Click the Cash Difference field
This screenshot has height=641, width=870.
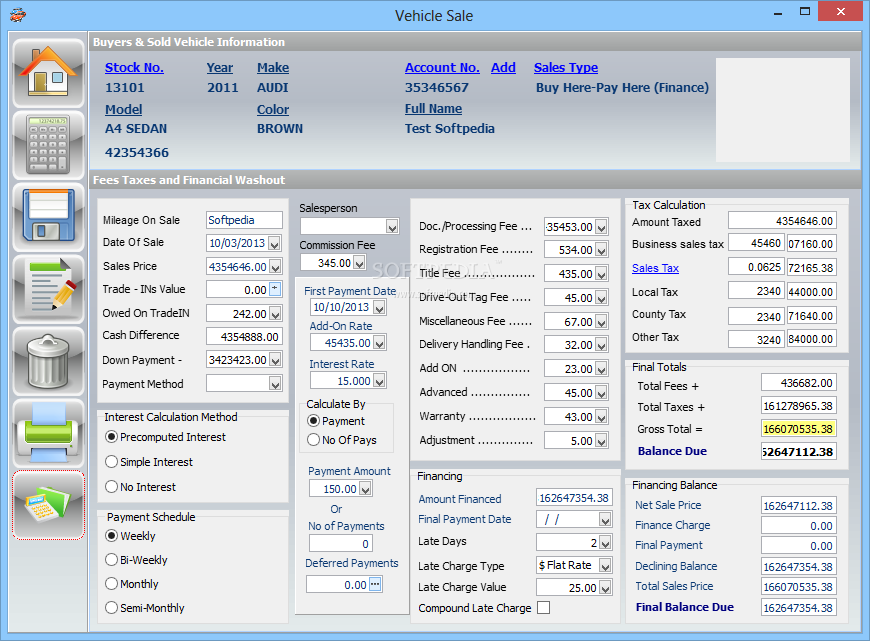[x=244, y=337]
